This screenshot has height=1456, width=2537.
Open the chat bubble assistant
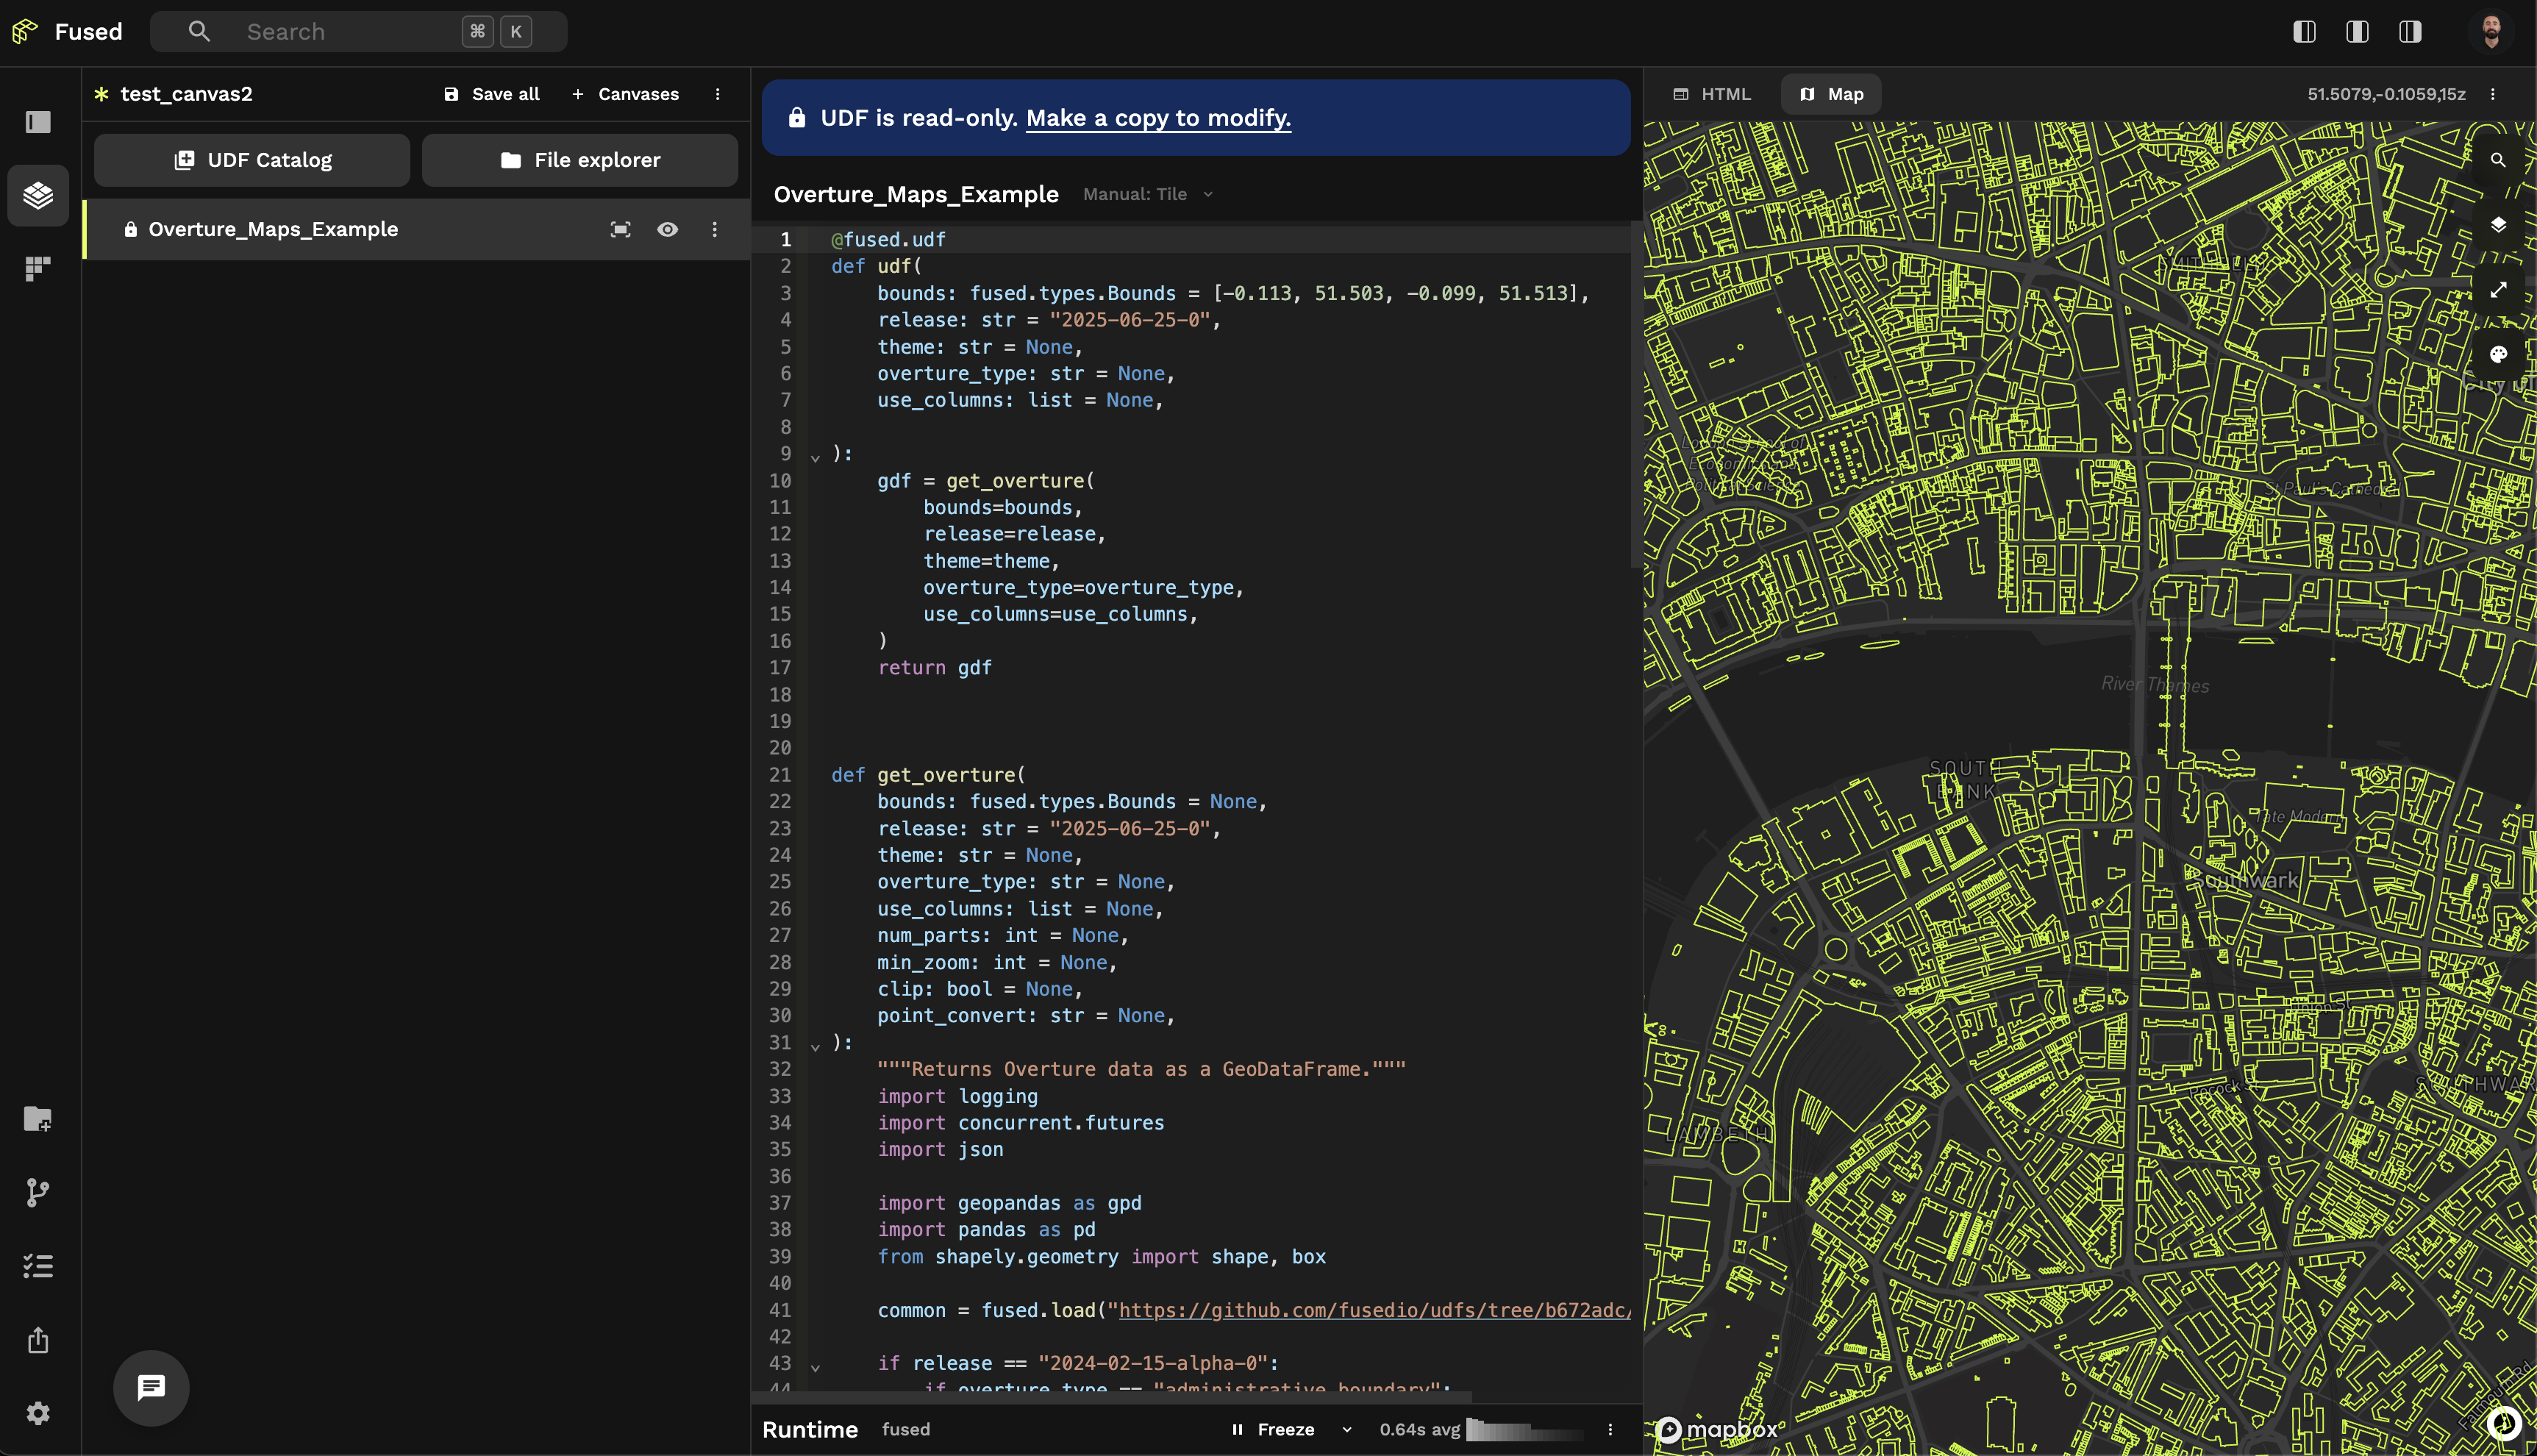(x=150, y=1387)
